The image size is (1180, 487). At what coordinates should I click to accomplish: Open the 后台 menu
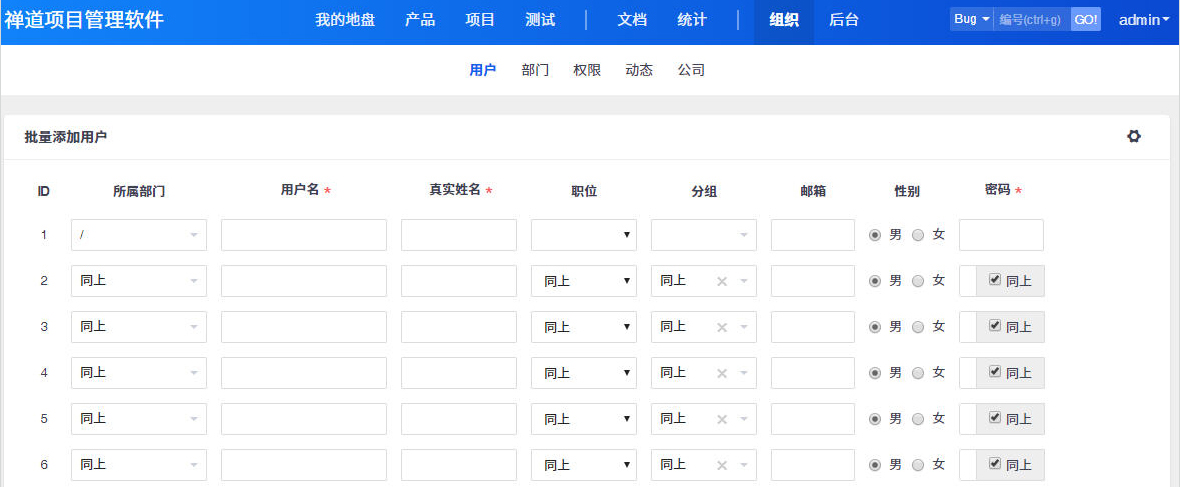tap(843, 20)
